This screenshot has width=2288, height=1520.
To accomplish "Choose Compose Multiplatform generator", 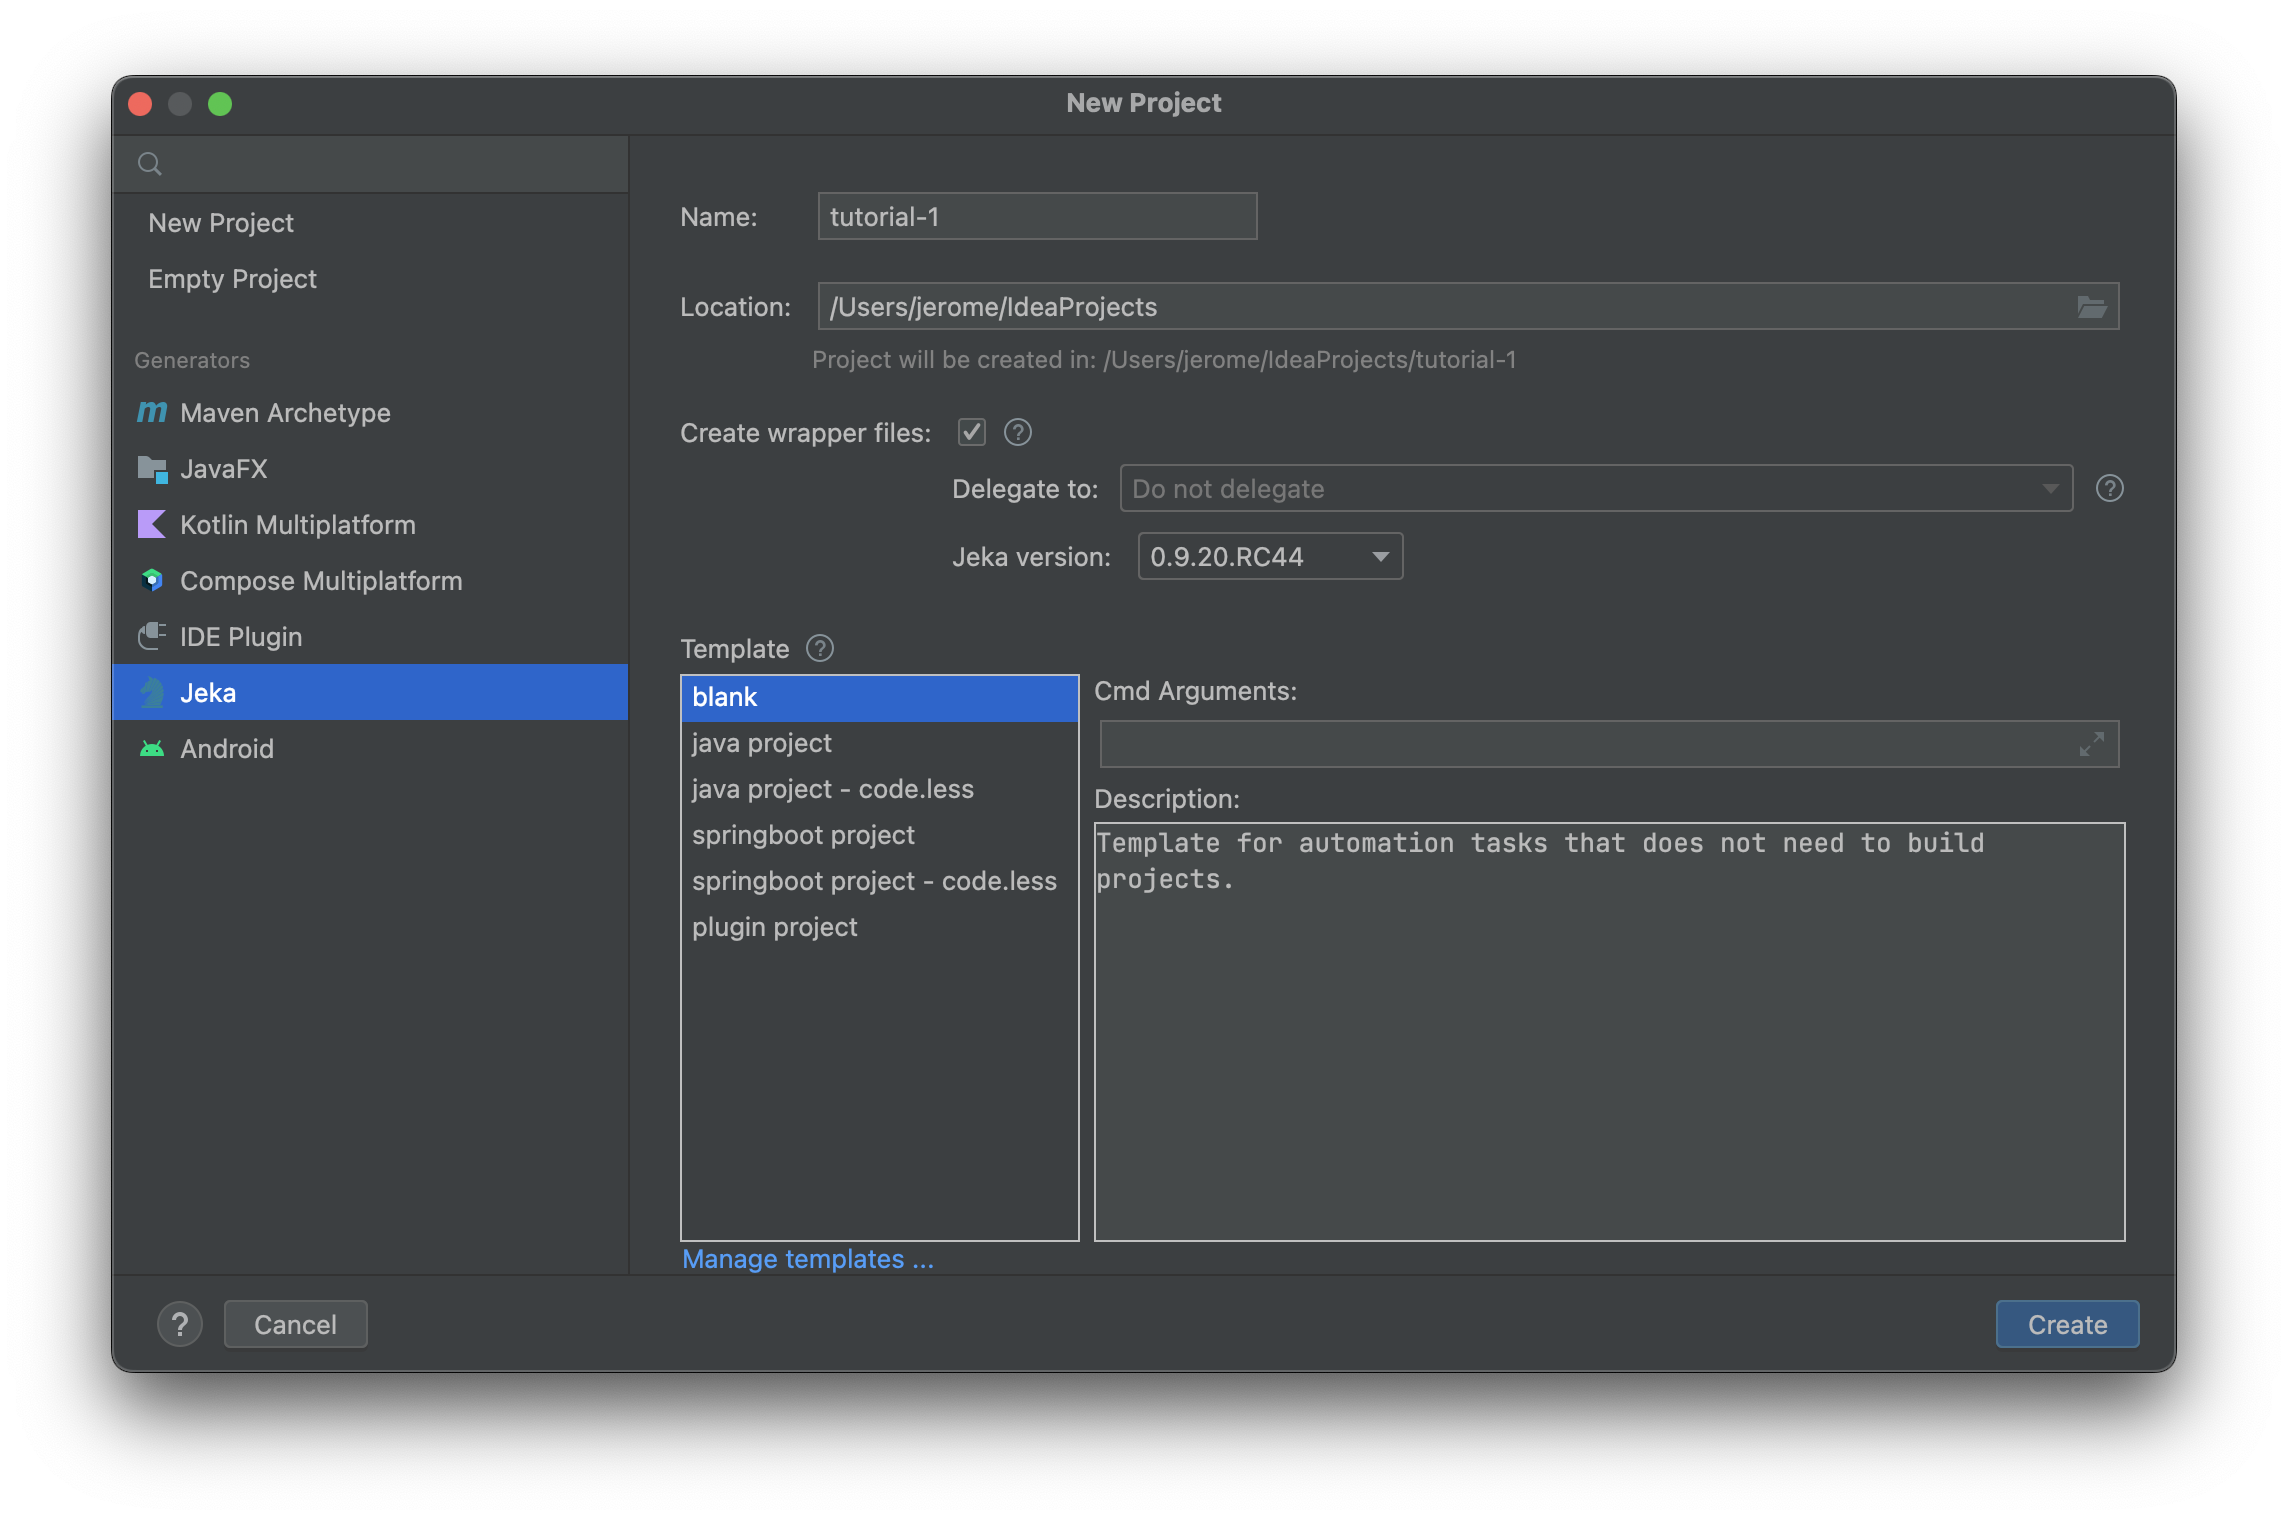I will pyautogui.click(x=370, y=580).
